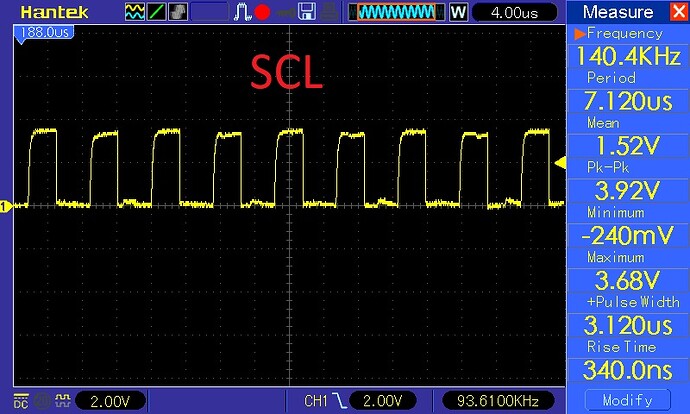Click the yellow trigger level arrow marker
This screenshot has height=414, width=690.
click(x=560, y=163)
